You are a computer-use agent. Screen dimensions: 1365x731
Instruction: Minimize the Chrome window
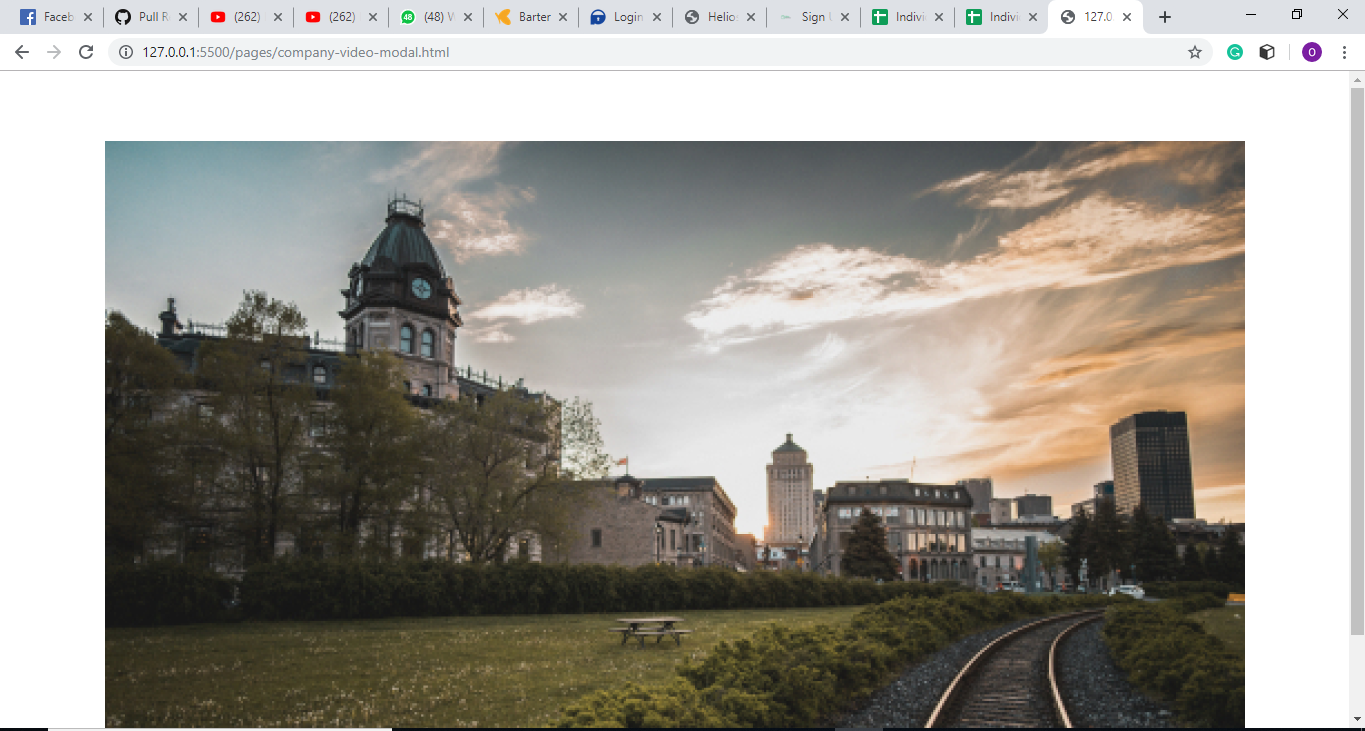[x=1252, y=15]
